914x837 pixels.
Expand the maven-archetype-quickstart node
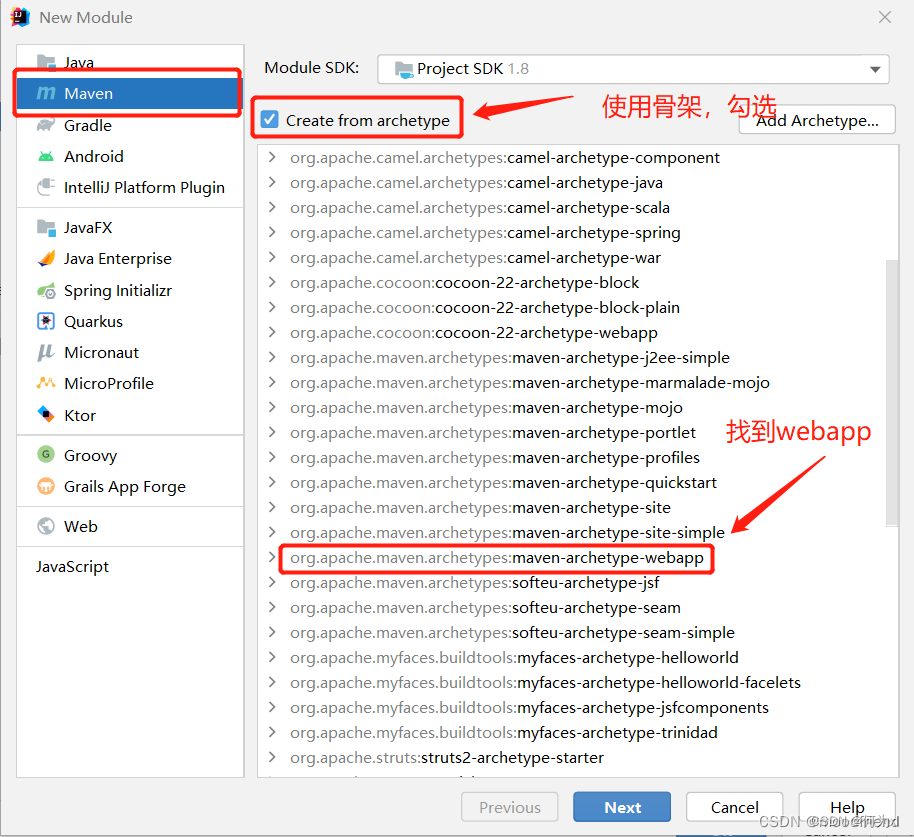click(x=272, y=482)
